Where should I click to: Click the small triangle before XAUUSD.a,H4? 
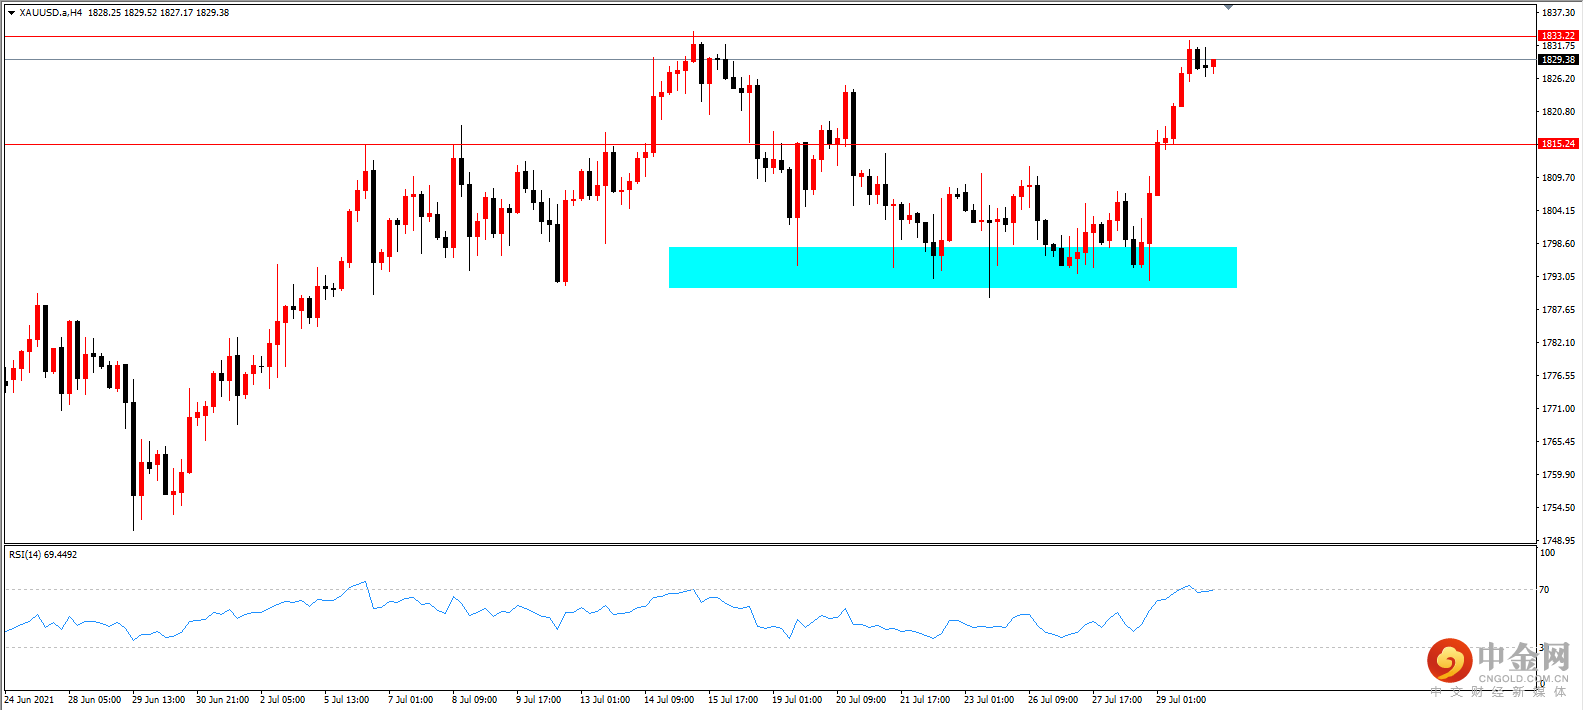pos(11,13)
